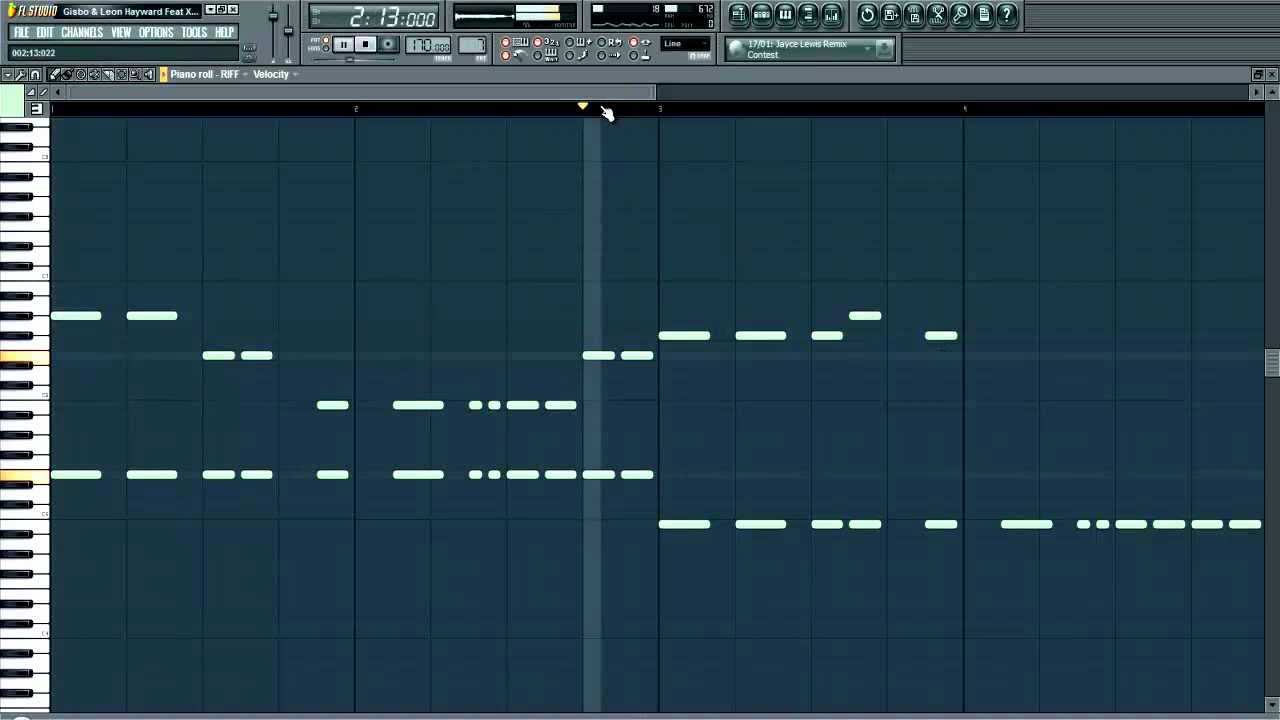Select the Slice tool in piano roll
Screen dimensions: 1280x720
click(x=108, y=74)
